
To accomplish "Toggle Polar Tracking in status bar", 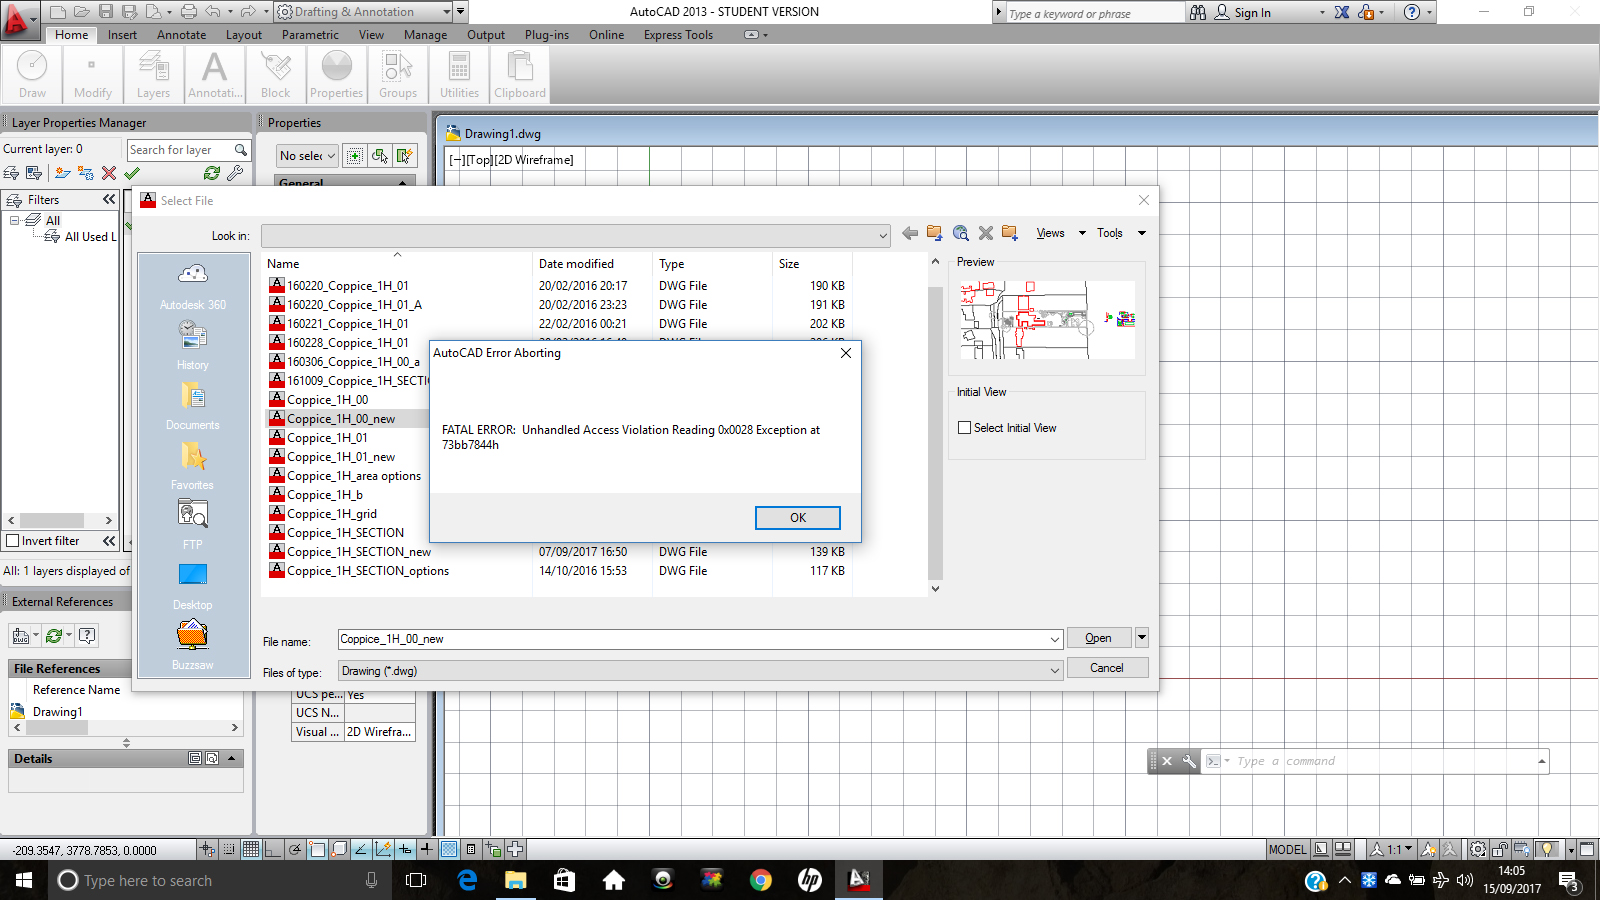I will click(295, 849).
